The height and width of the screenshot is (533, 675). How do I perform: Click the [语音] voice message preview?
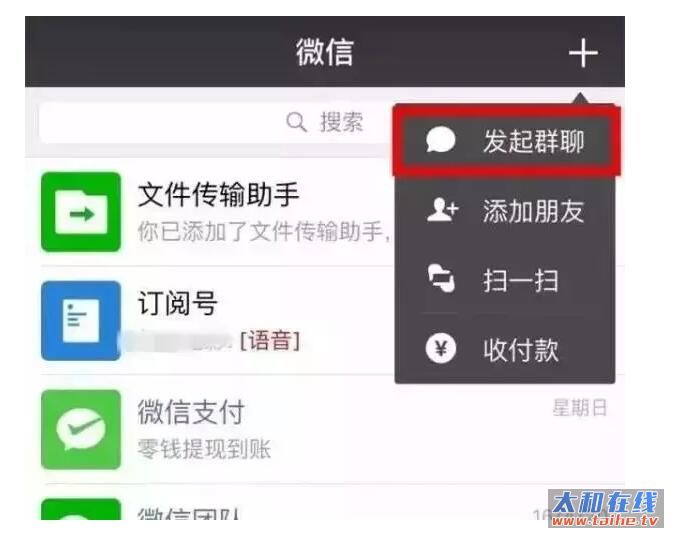tap(269, 341)
